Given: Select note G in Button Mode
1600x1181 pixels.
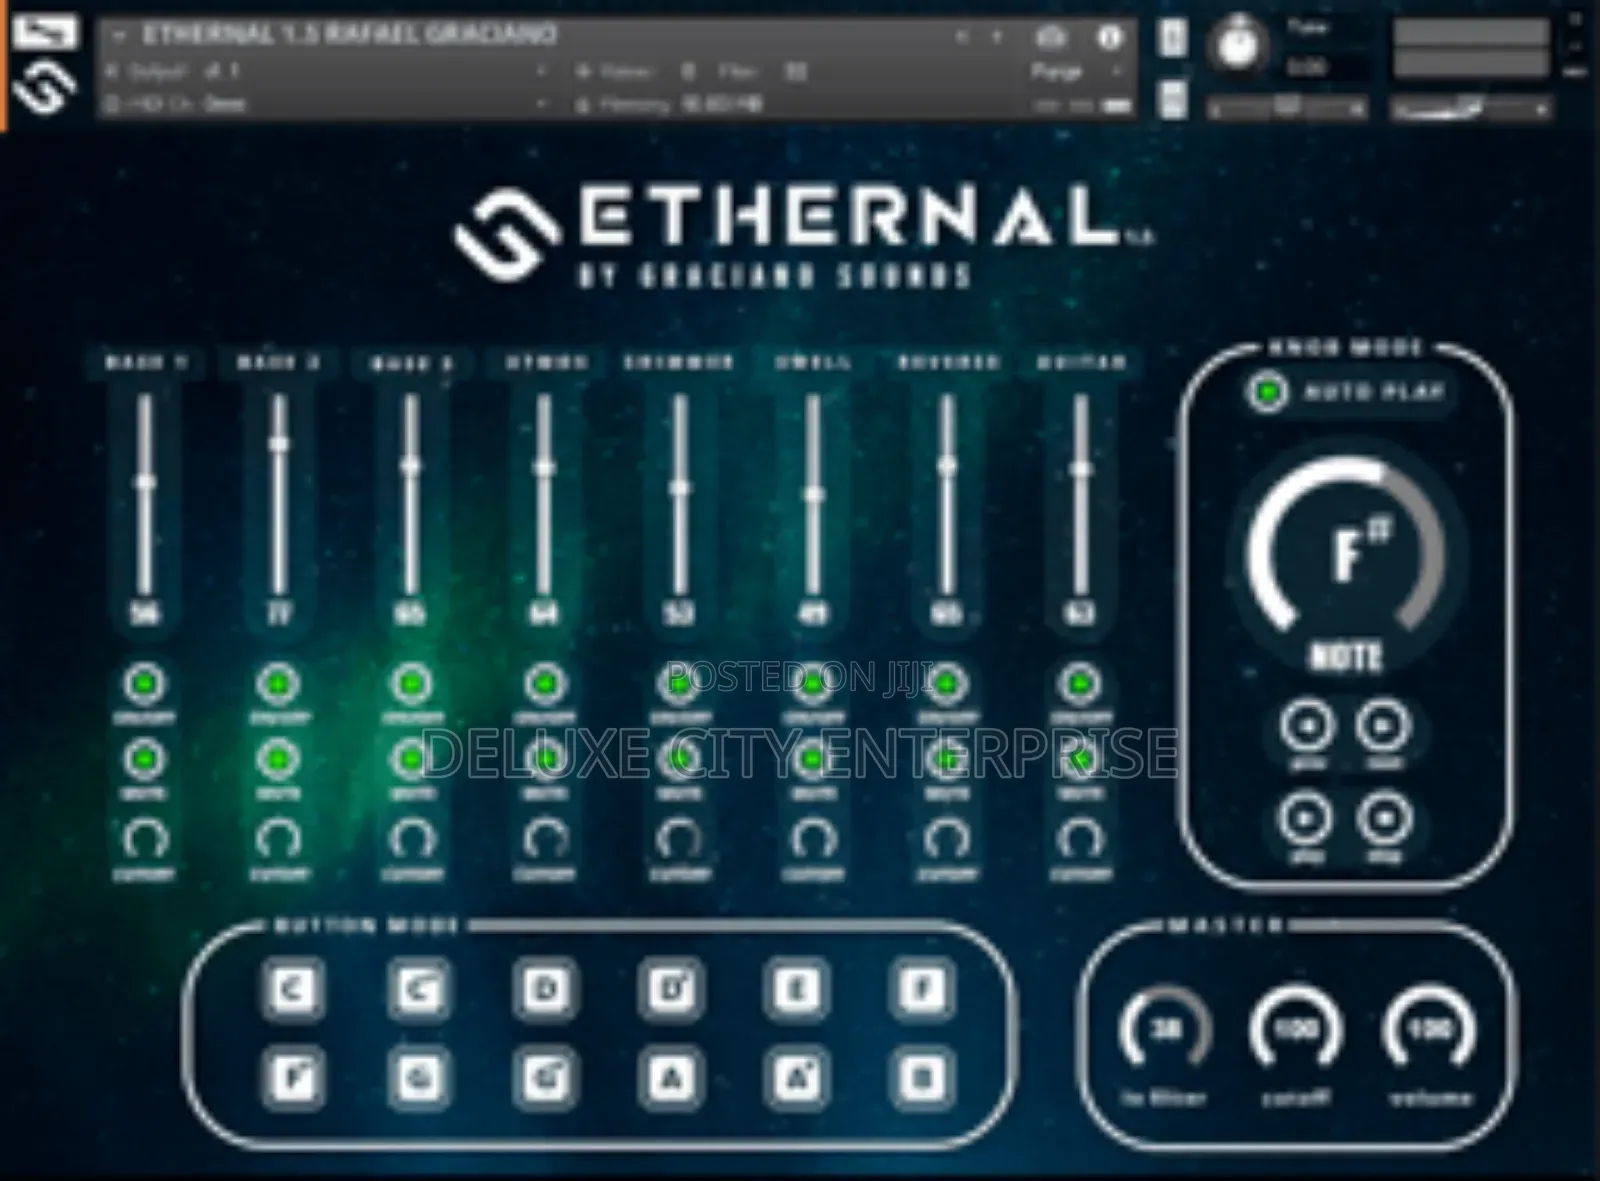Looking at the screenshot, I should click(x=418, y=1078).
